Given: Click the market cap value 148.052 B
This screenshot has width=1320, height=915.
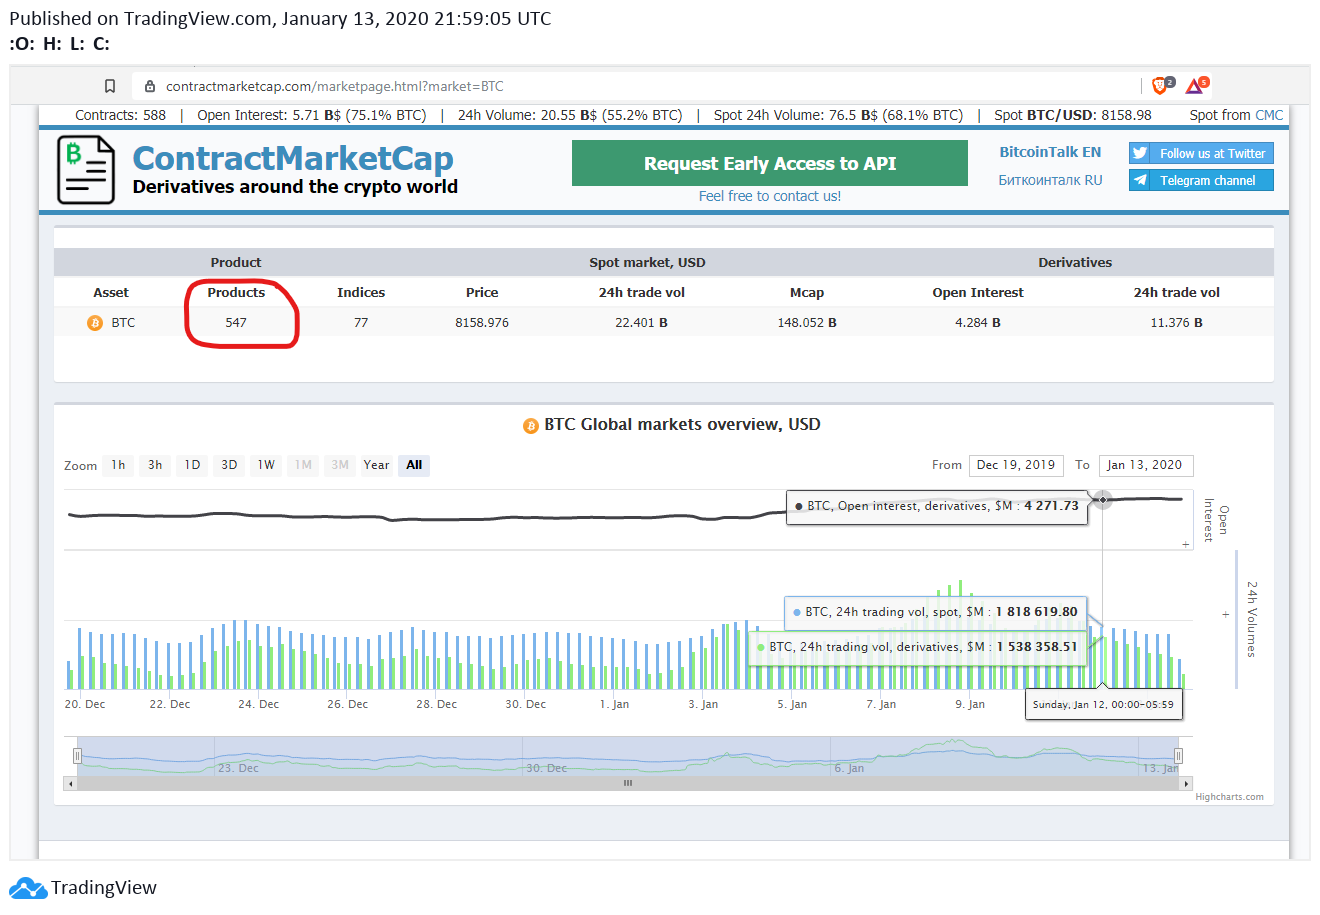Looking at the screenshot, I should coord(807,323).
